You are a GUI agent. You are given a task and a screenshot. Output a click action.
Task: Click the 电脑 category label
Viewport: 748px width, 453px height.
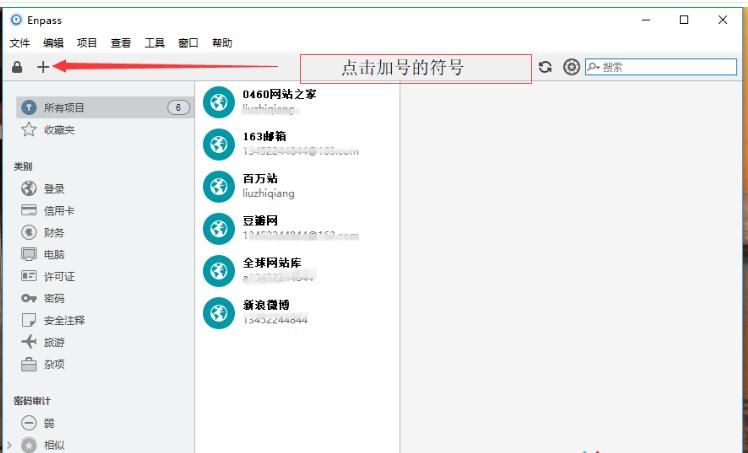[54, 255]
